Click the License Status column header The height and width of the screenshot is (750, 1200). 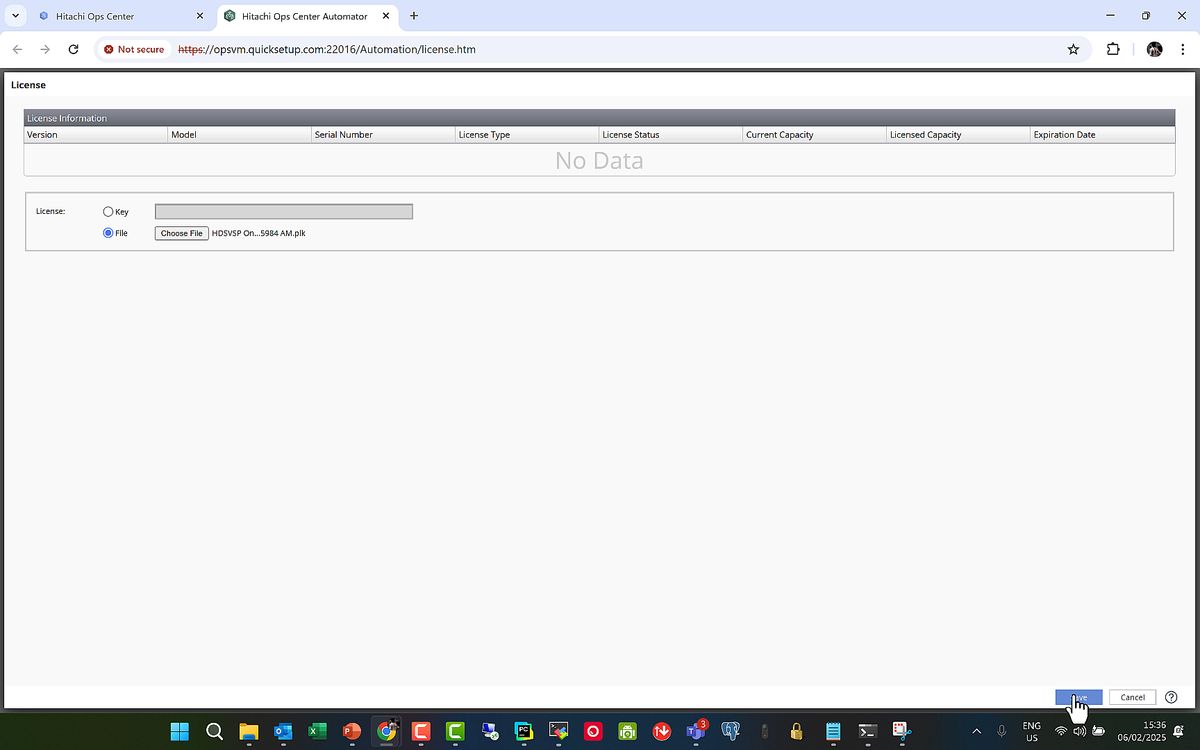pos(671,134)
